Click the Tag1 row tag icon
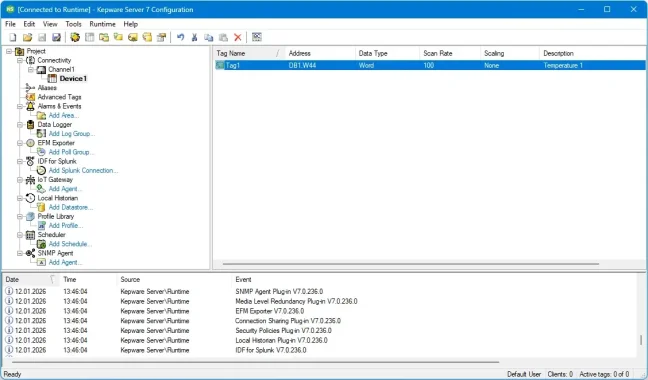648x380 pixels. (220, 65)
